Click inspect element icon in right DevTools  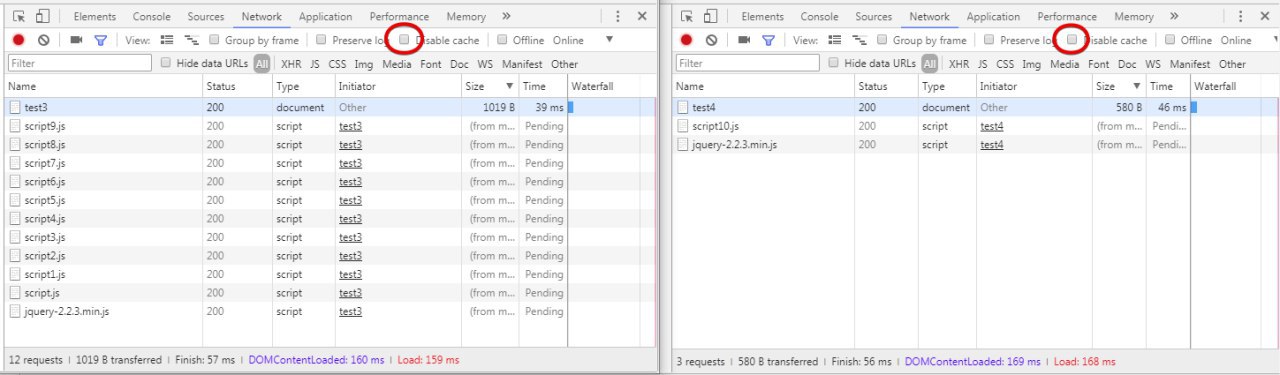tap(687, 16)
